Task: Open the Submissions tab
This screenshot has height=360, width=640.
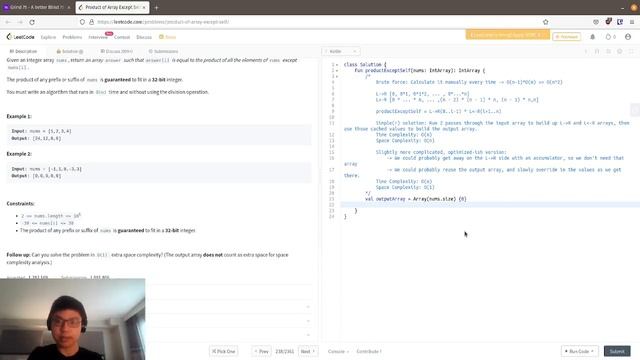Action: point(163,51)
